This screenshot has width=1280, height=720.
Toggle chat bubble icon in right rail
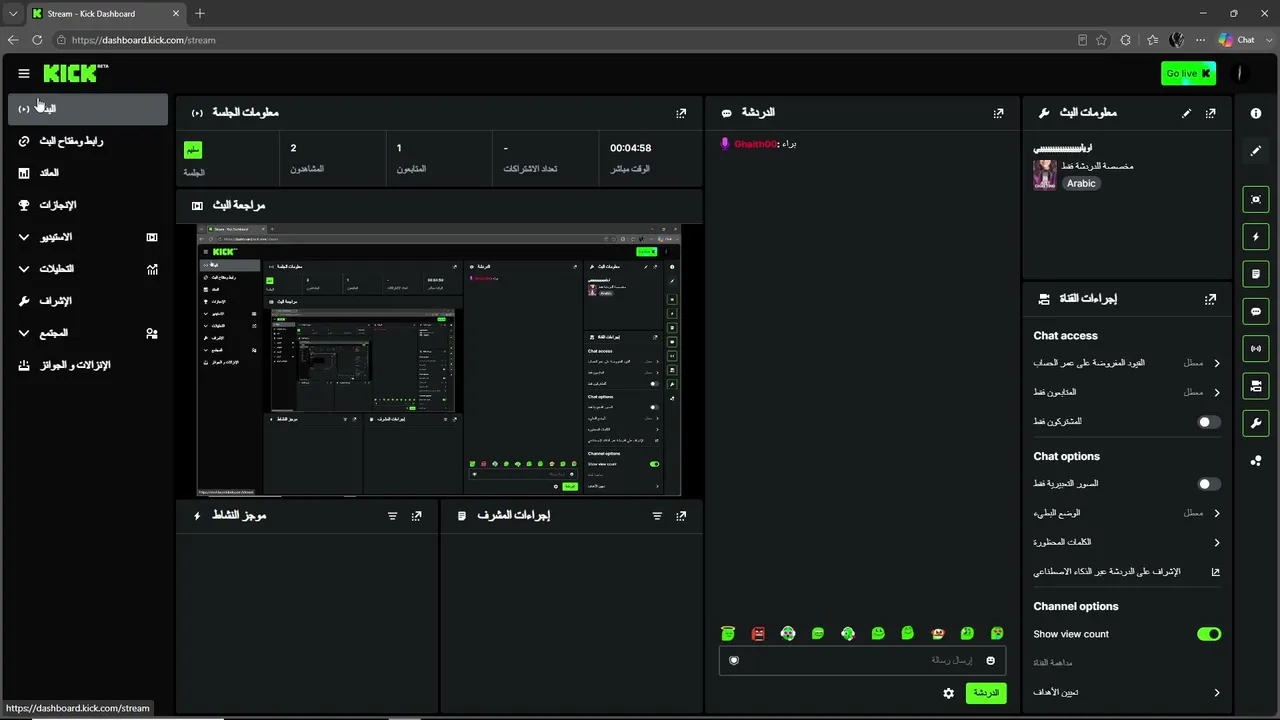[x=1256, y=311]
